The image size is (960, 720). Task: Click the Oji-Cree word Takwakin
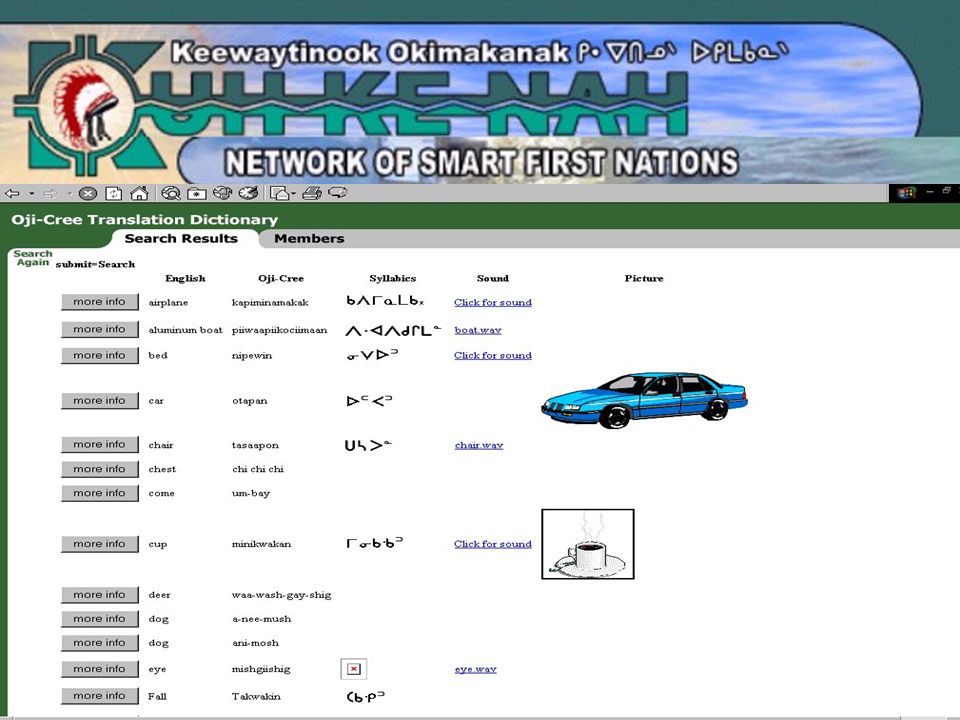point(256,696)
